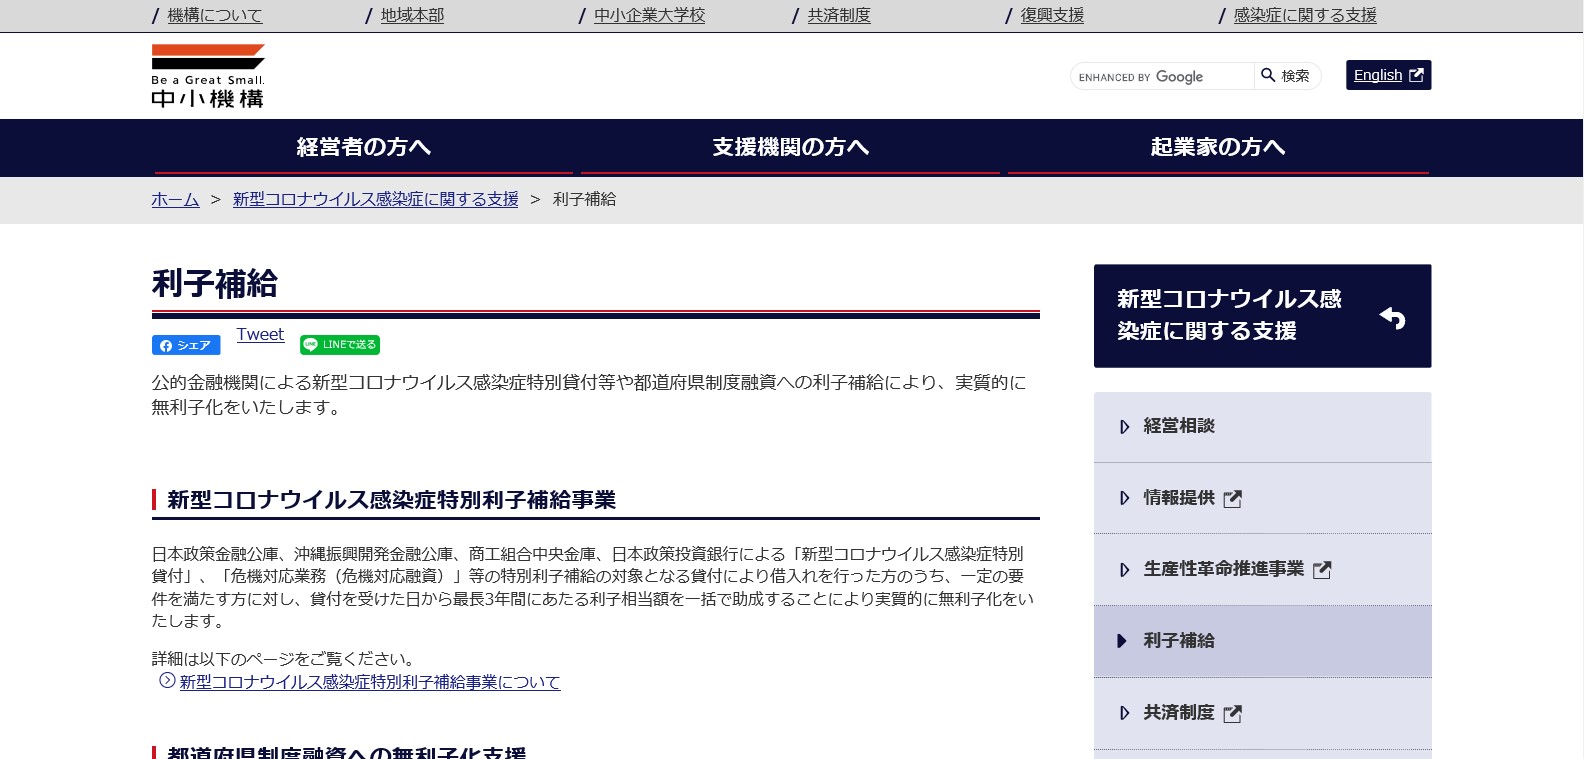Click the Tweet link
Image resolution: width=1584 pixels, height=759 pixels.
click(260, 334)
